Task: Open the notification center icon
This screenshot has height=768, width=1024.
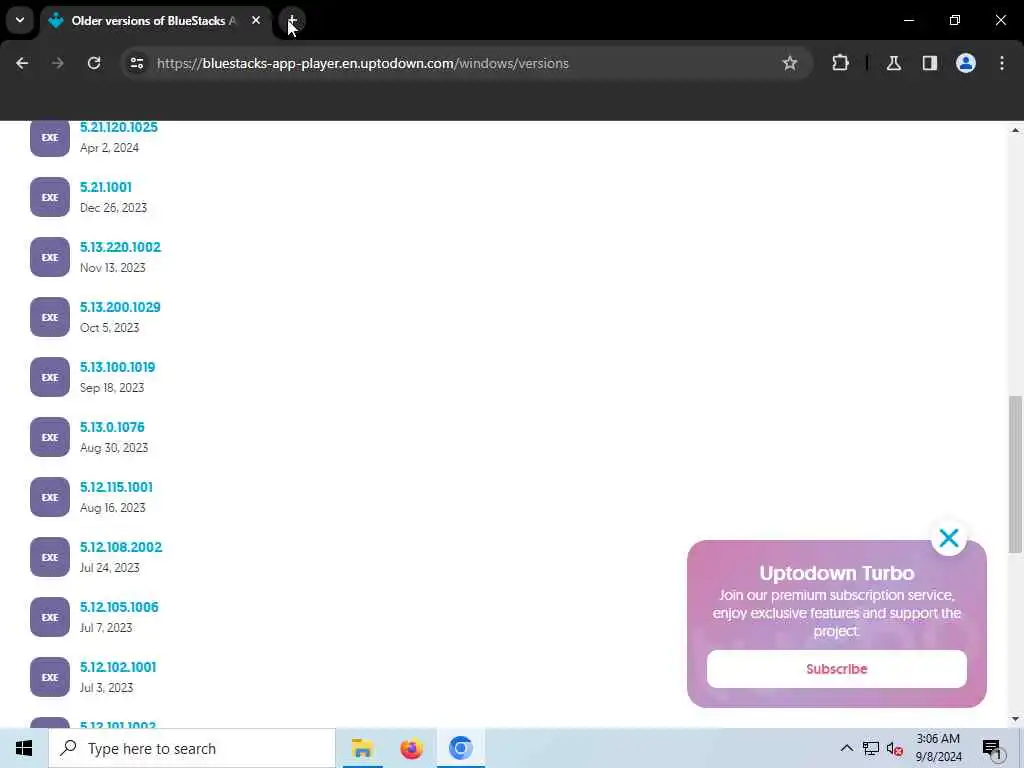Action: click(991, 748)
